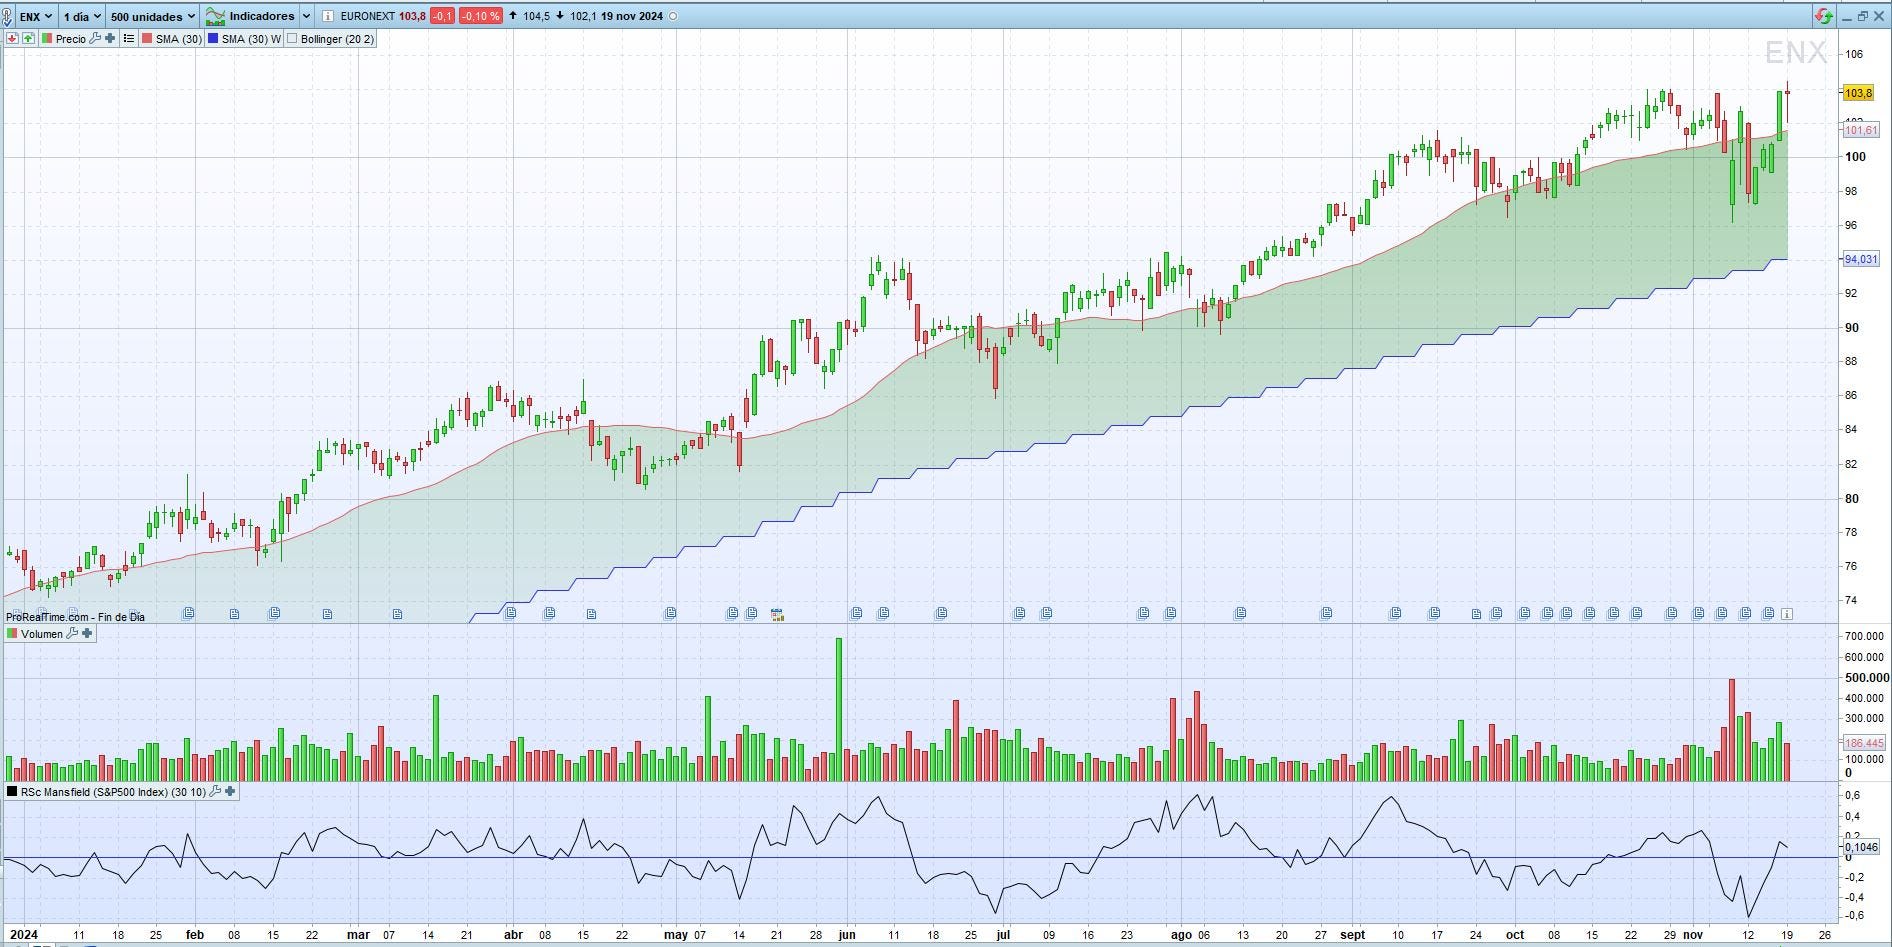Click the 0,1046 RSc value tag
The image size is (1892, 947).
(1861, 847)
